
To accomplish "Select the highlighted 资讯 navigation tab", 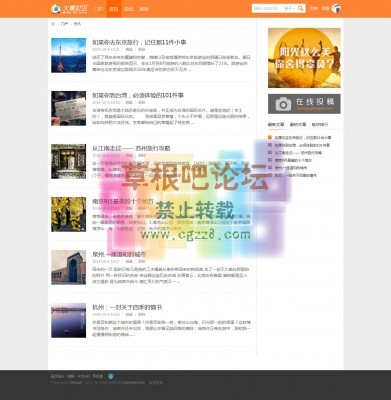I will point(114,9).
